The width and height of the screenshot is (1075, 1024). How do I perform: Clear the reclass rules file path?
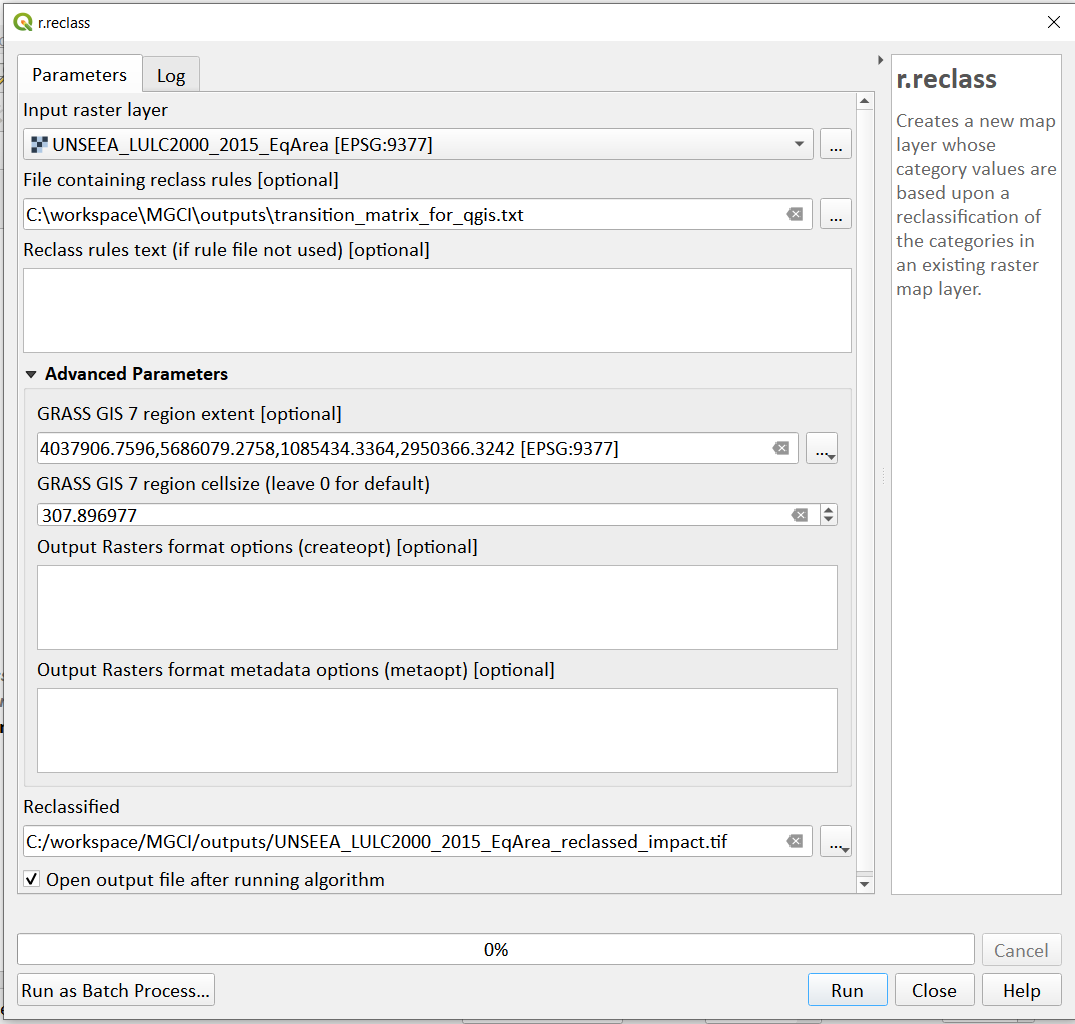click(795, 215)
